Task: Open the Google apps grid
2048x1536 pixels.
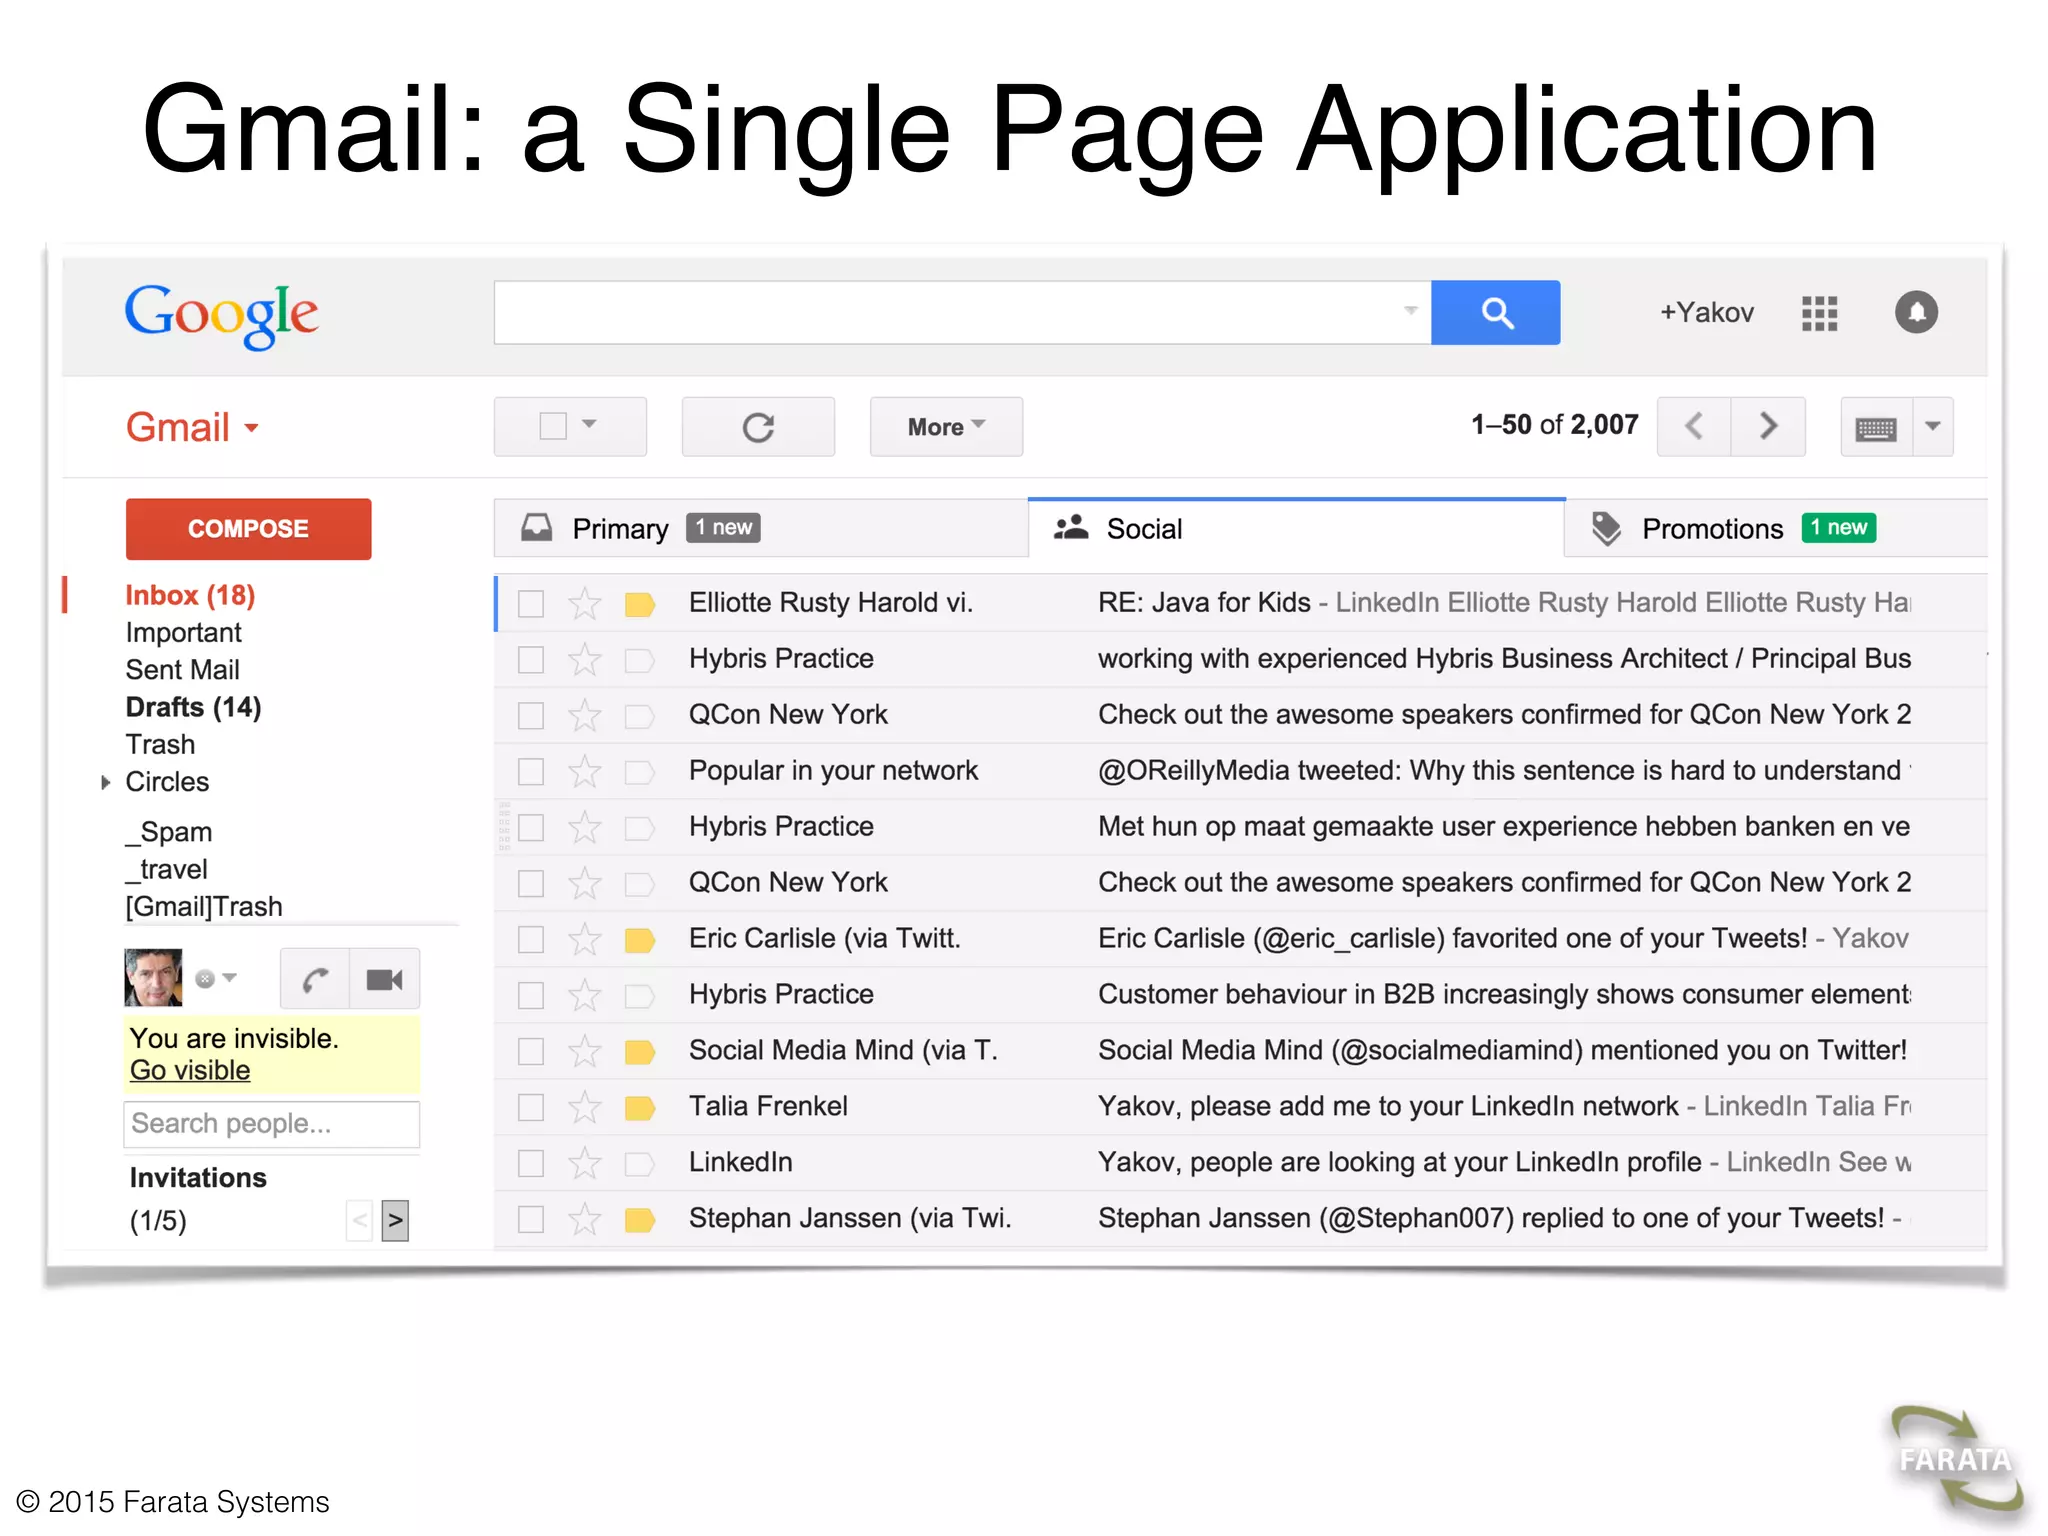Action: [1819, 313]
